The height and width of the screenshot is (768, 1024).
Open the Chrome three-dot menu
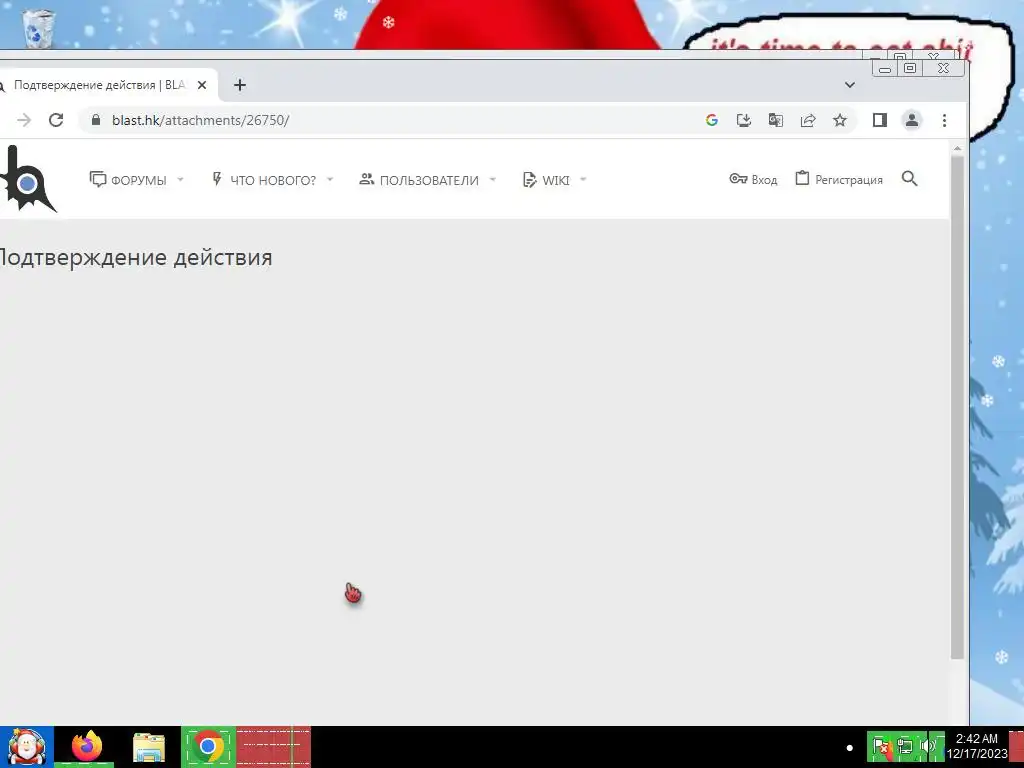tap(944, 120)
